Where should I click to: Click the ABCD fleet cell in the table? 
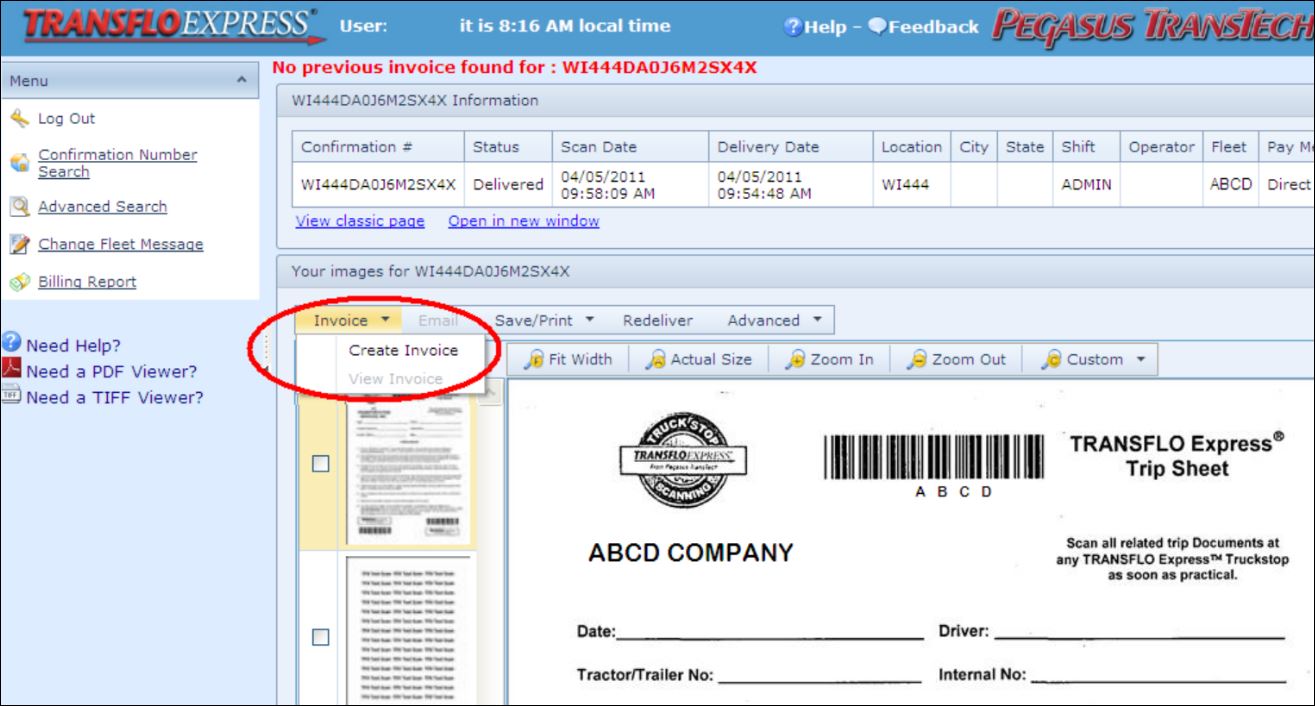point(1230,184)
